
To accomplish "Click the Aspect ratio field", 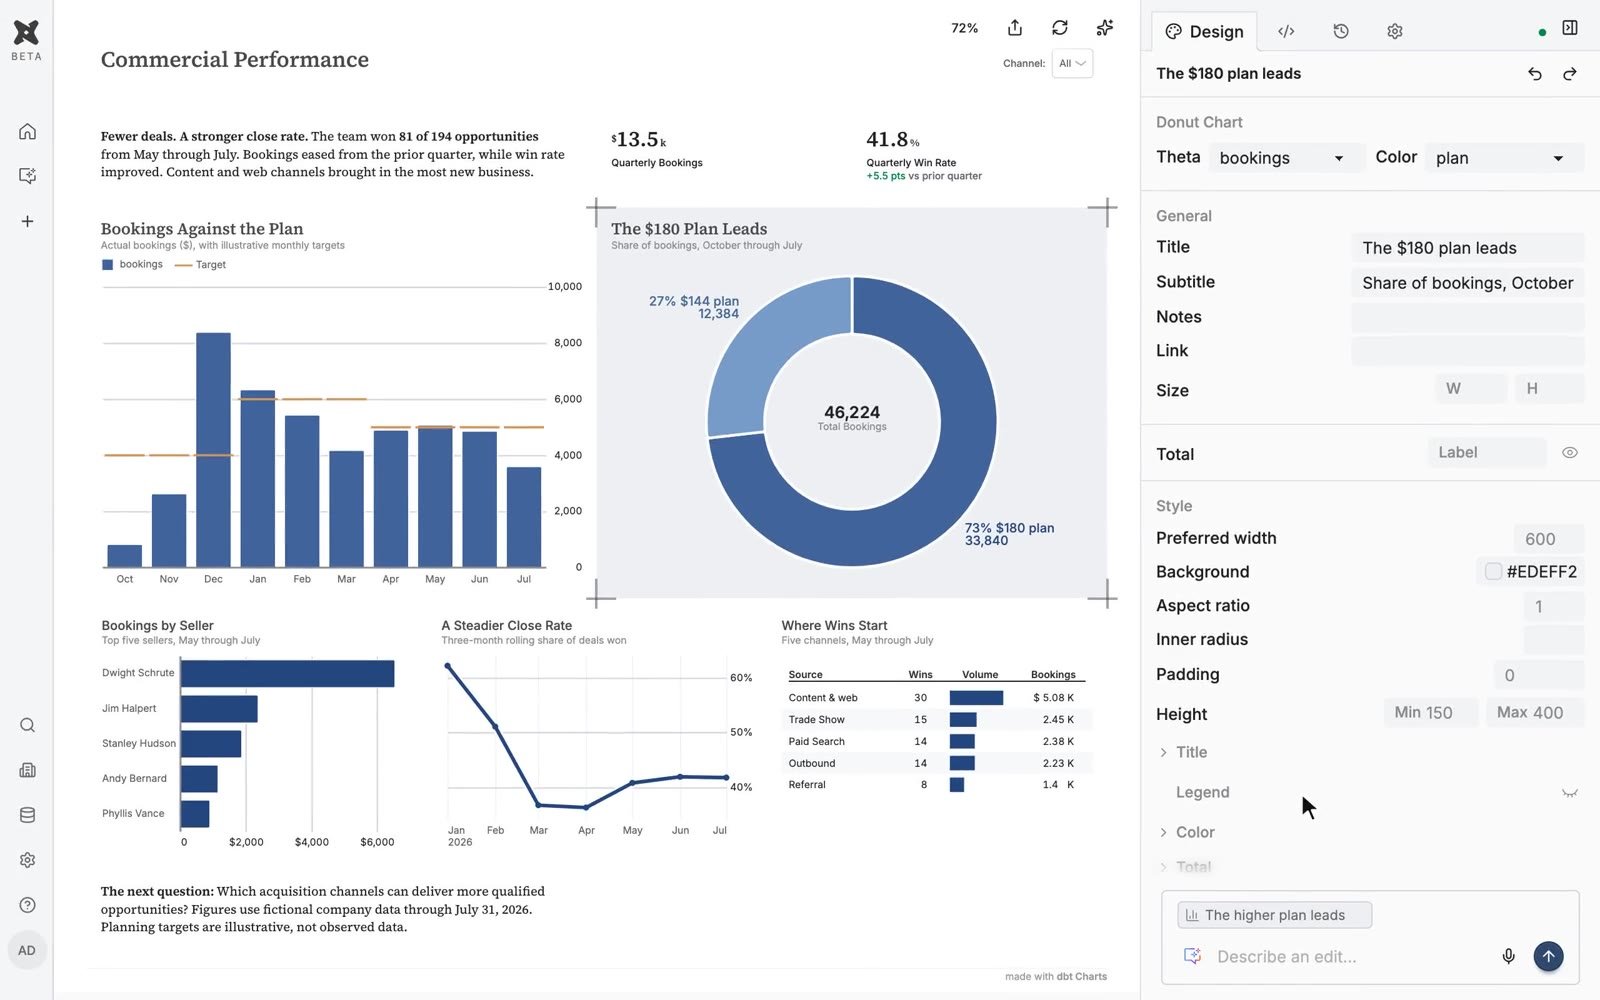I will [x=1553, y=606].
